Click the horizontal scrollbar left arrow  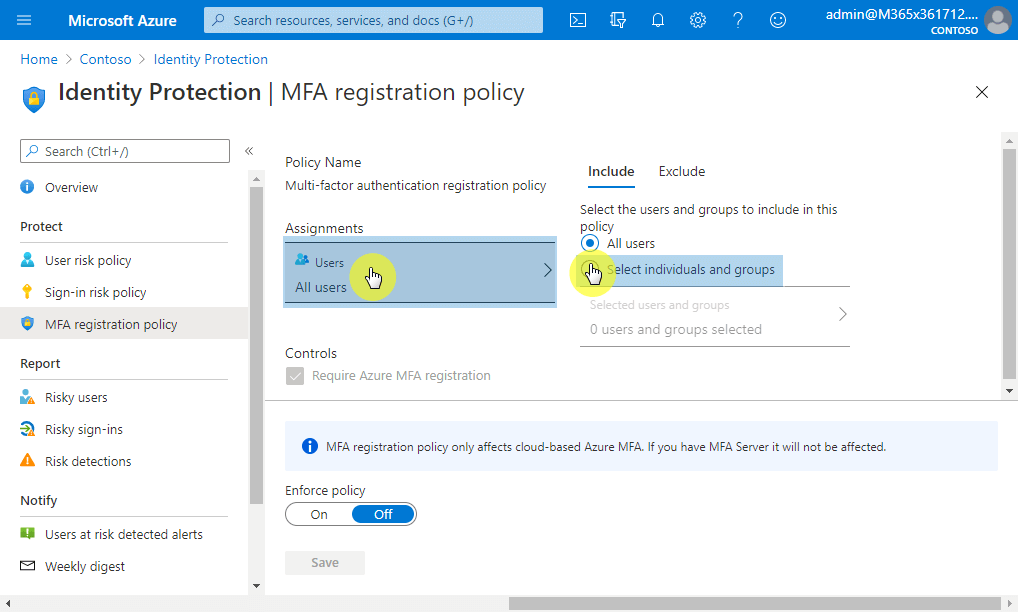pos(7,604)
